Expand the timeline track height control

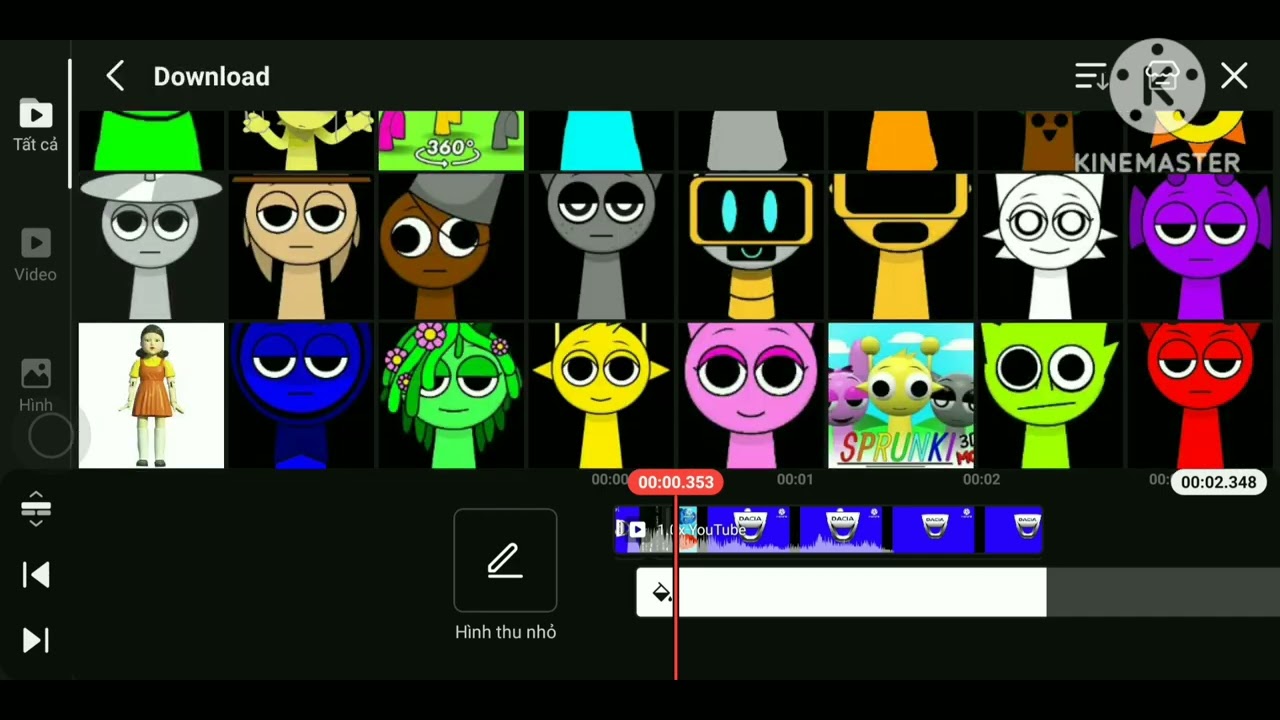click(36, 509)
